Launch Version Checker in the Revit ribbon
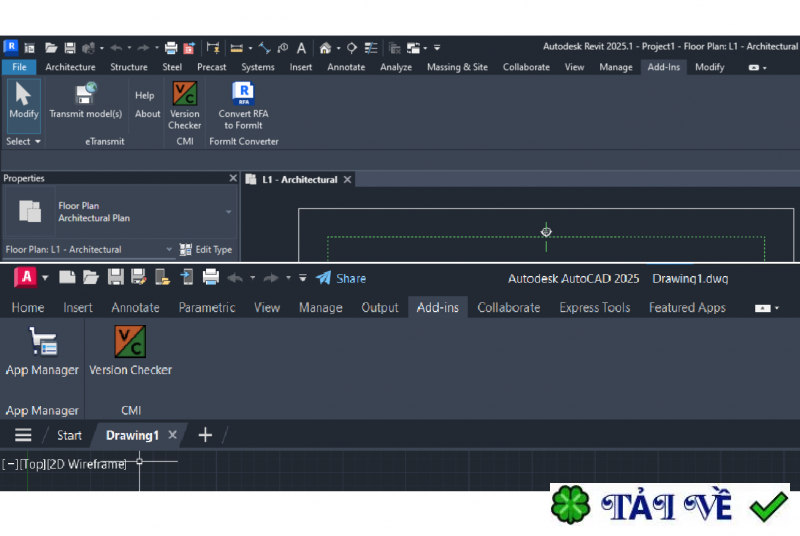Image resolution: width=800 pixels, height=536 pixels. click(185, 106)
